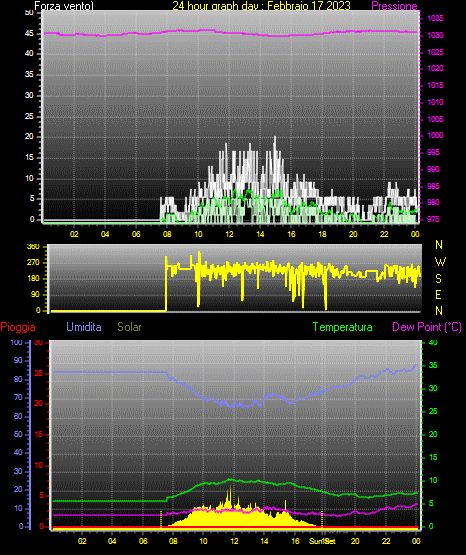Click the red 'Pioggia' legend label

(x=18, y=327)
